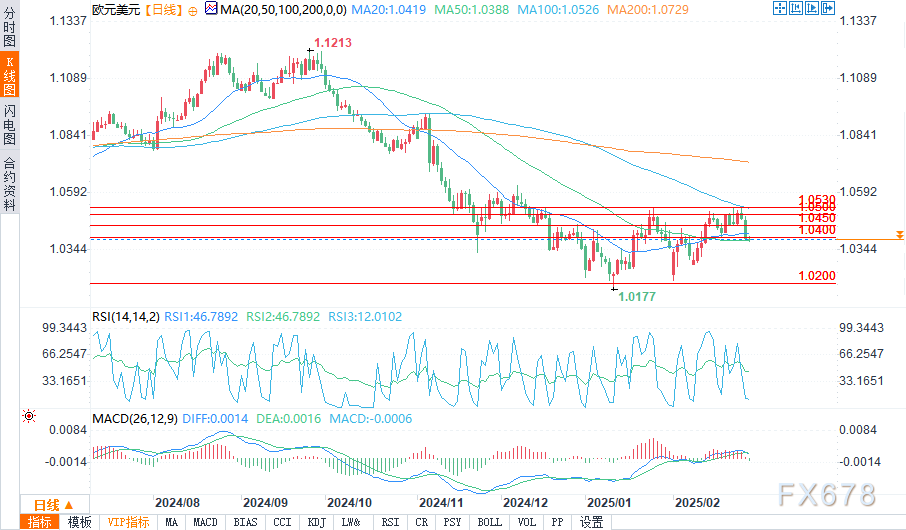The image size is (906, 530).
Task: Open the VIP指标 tab
Action: 128,522
